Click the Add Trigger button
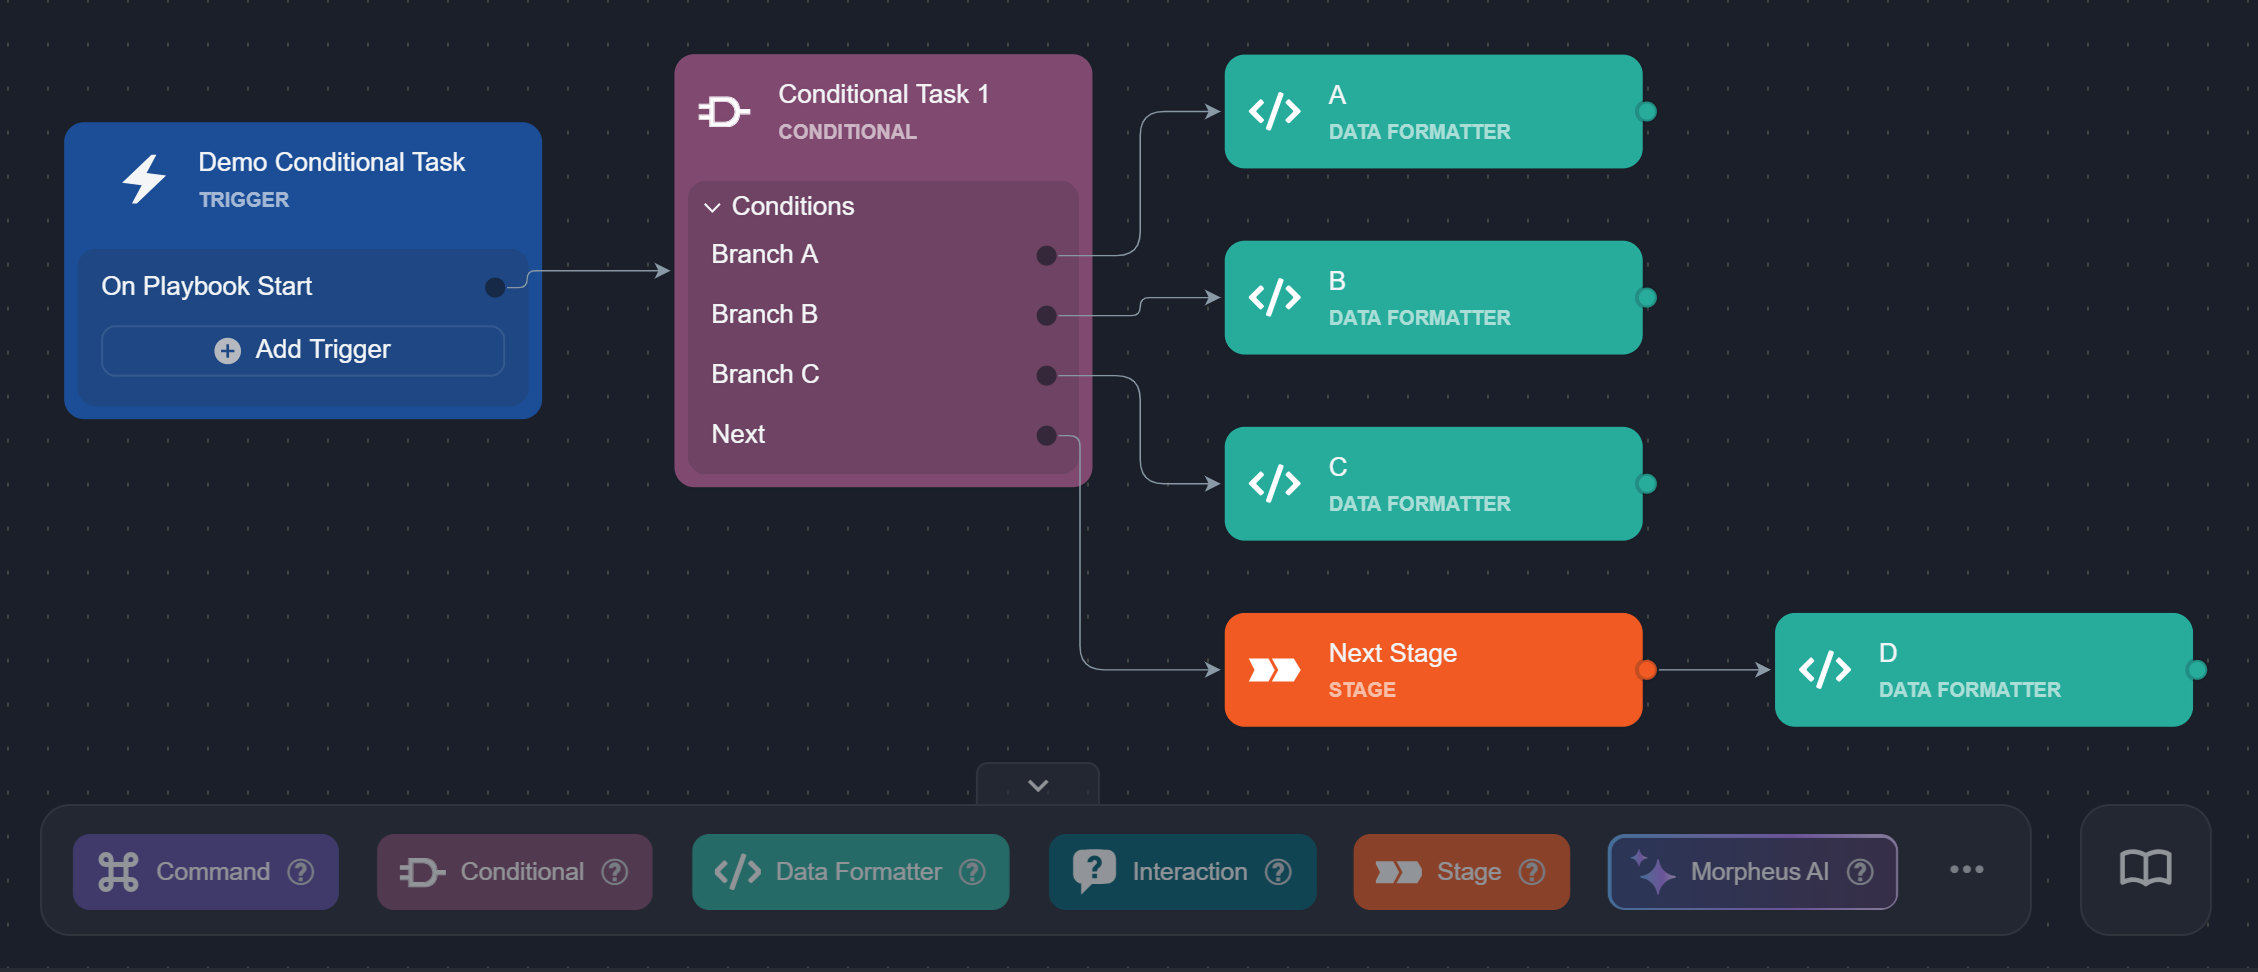 pyautogui.click(x=303, y=350)
